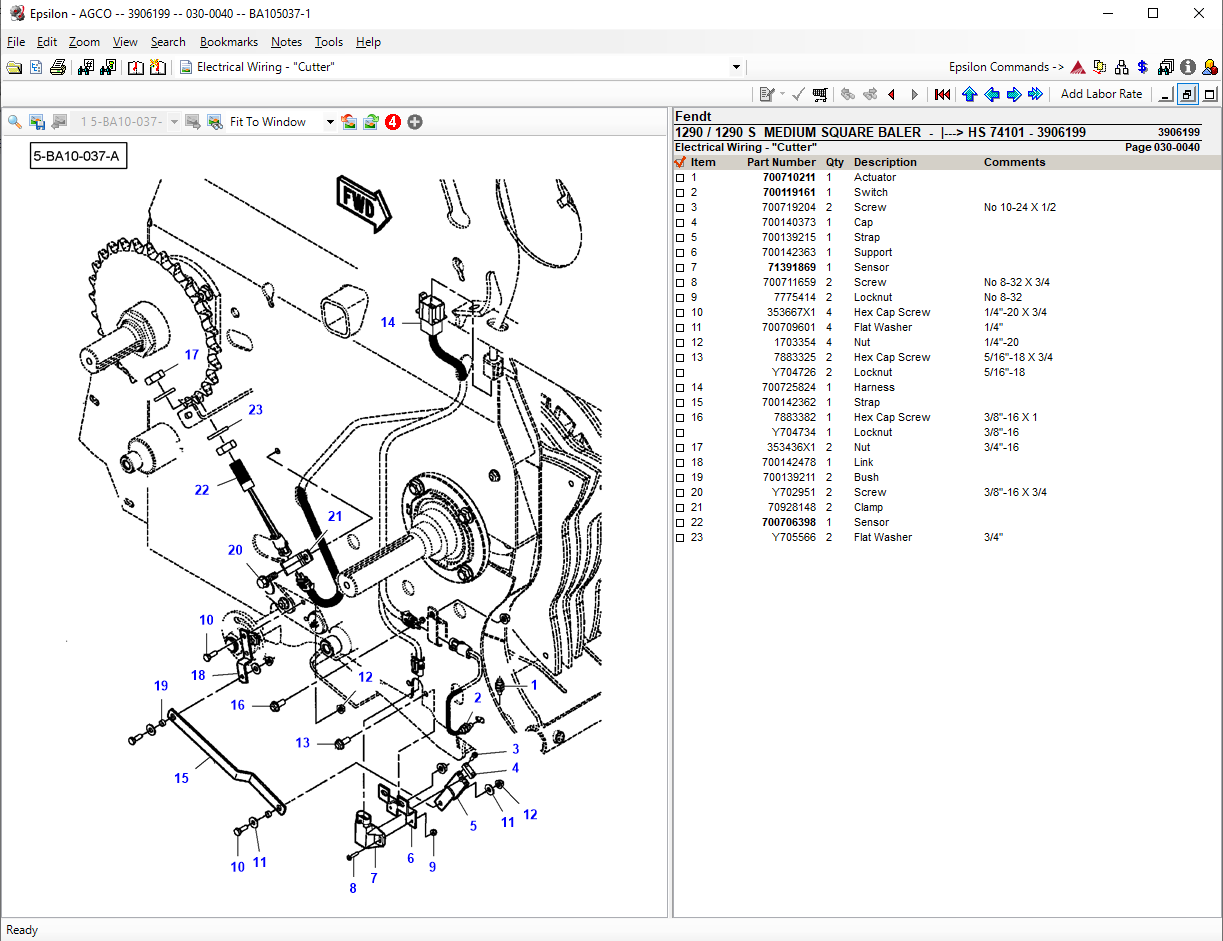The image size is (1223, 941).
Task: Click callout number 14 on the diagram
Action: (388, 322)
